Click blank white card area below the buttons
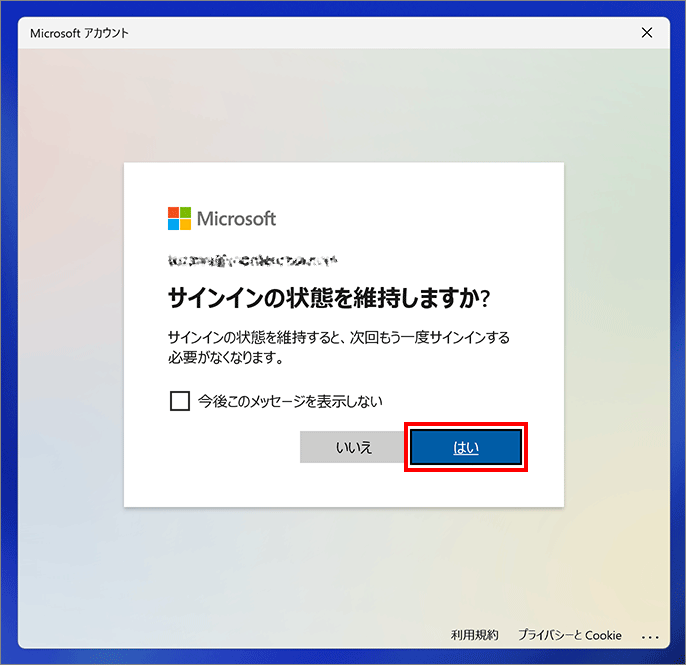Screen dimensions: 686x665 344,488
